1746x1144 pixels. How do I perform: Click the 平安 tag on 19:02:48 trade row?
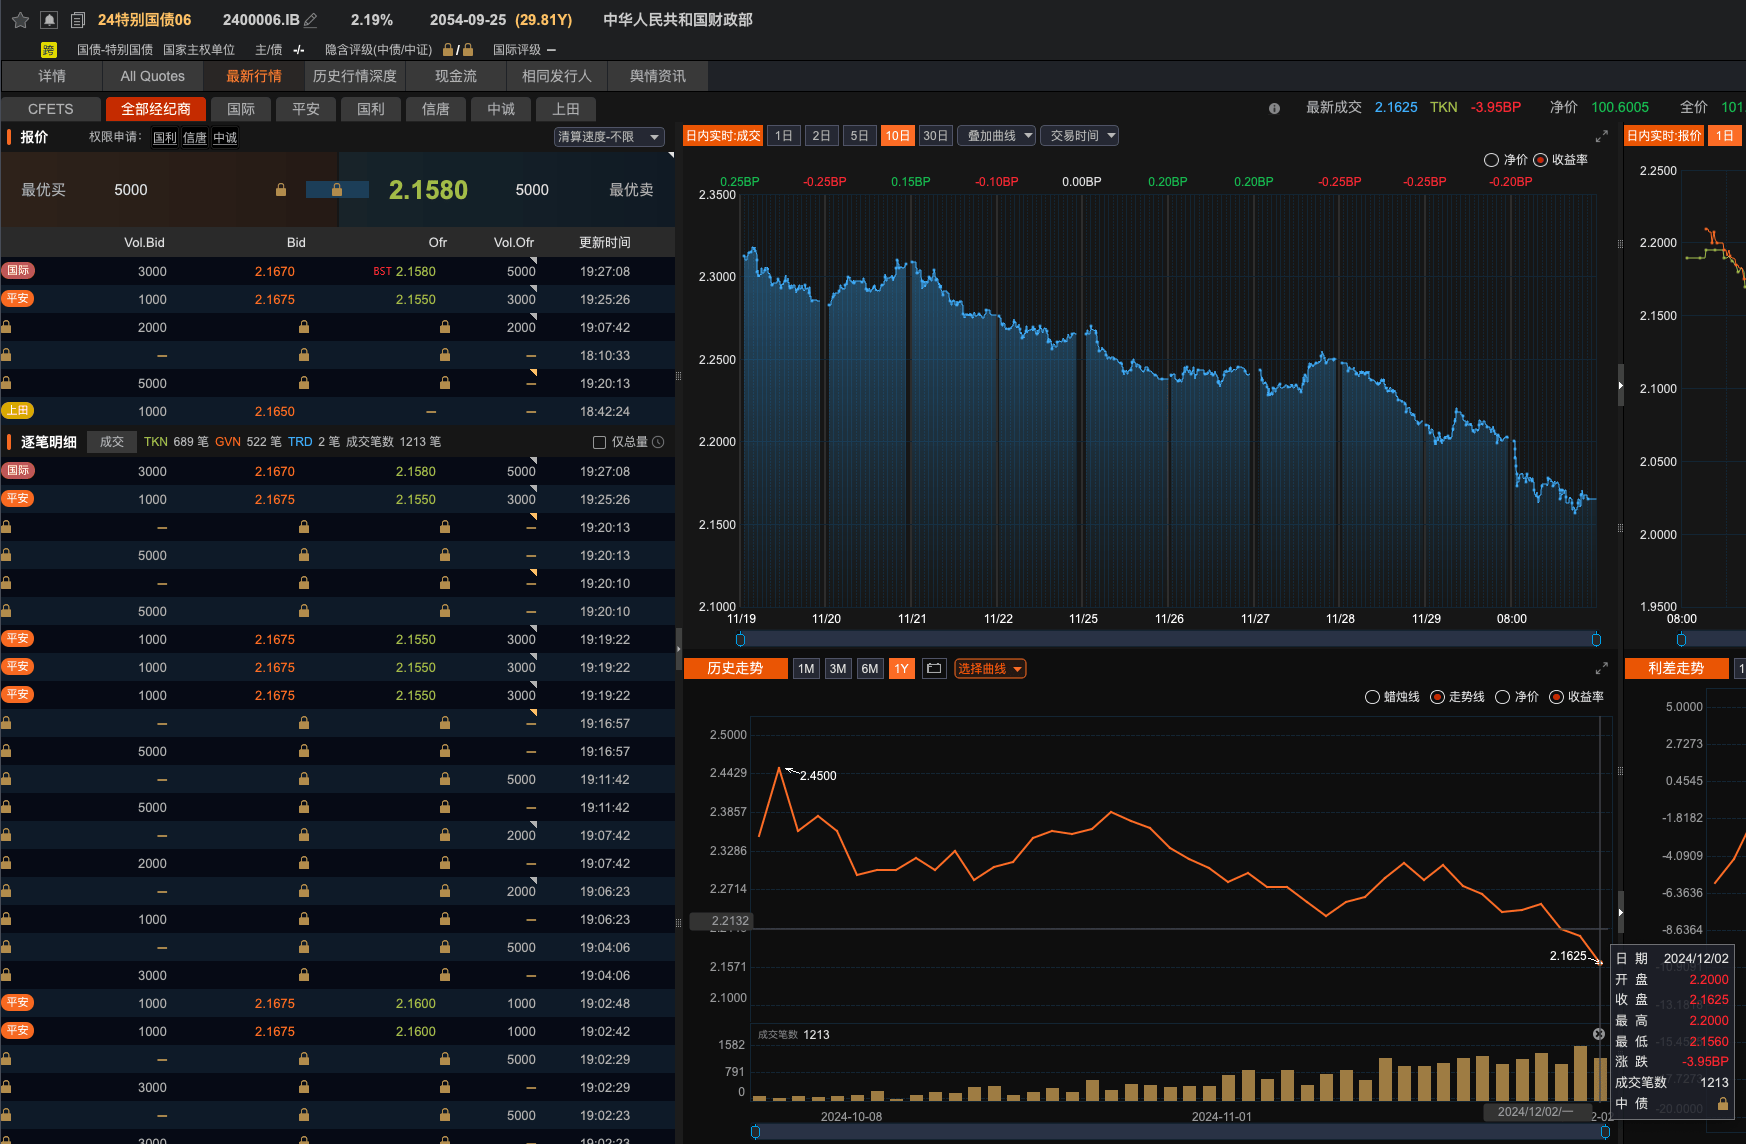coord(18,1003)
